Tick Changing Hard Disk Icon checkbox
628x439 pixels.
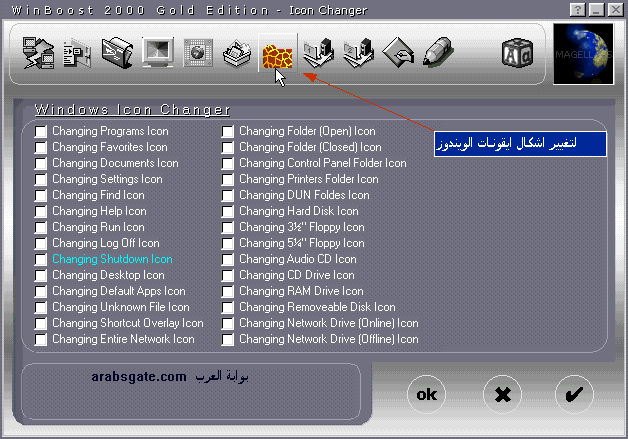(227, 211)
